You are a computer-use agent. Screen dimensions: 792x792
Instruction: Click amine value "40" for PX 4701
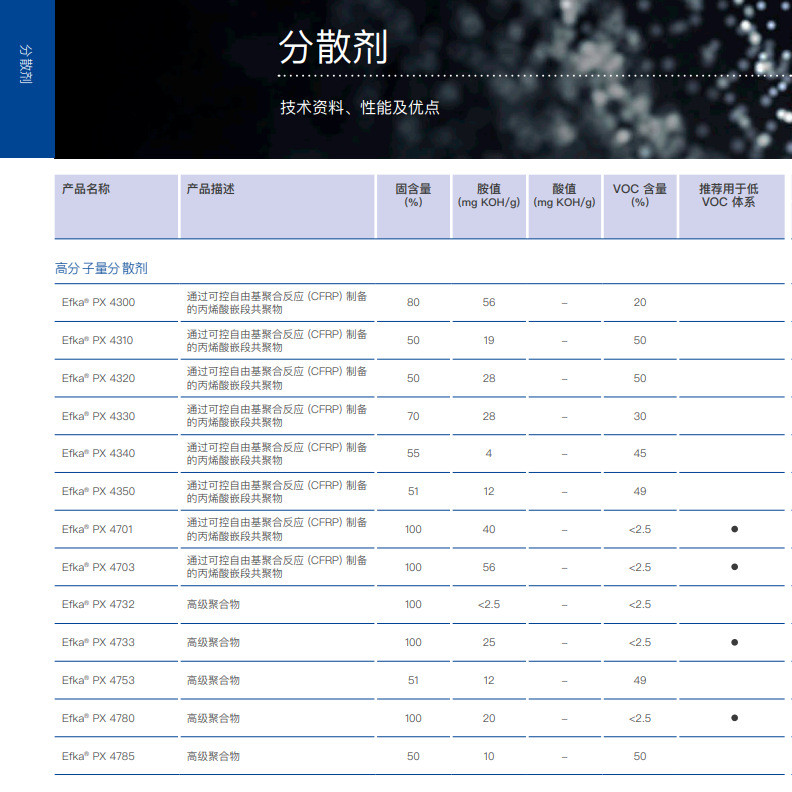click(x=488, y=529)
